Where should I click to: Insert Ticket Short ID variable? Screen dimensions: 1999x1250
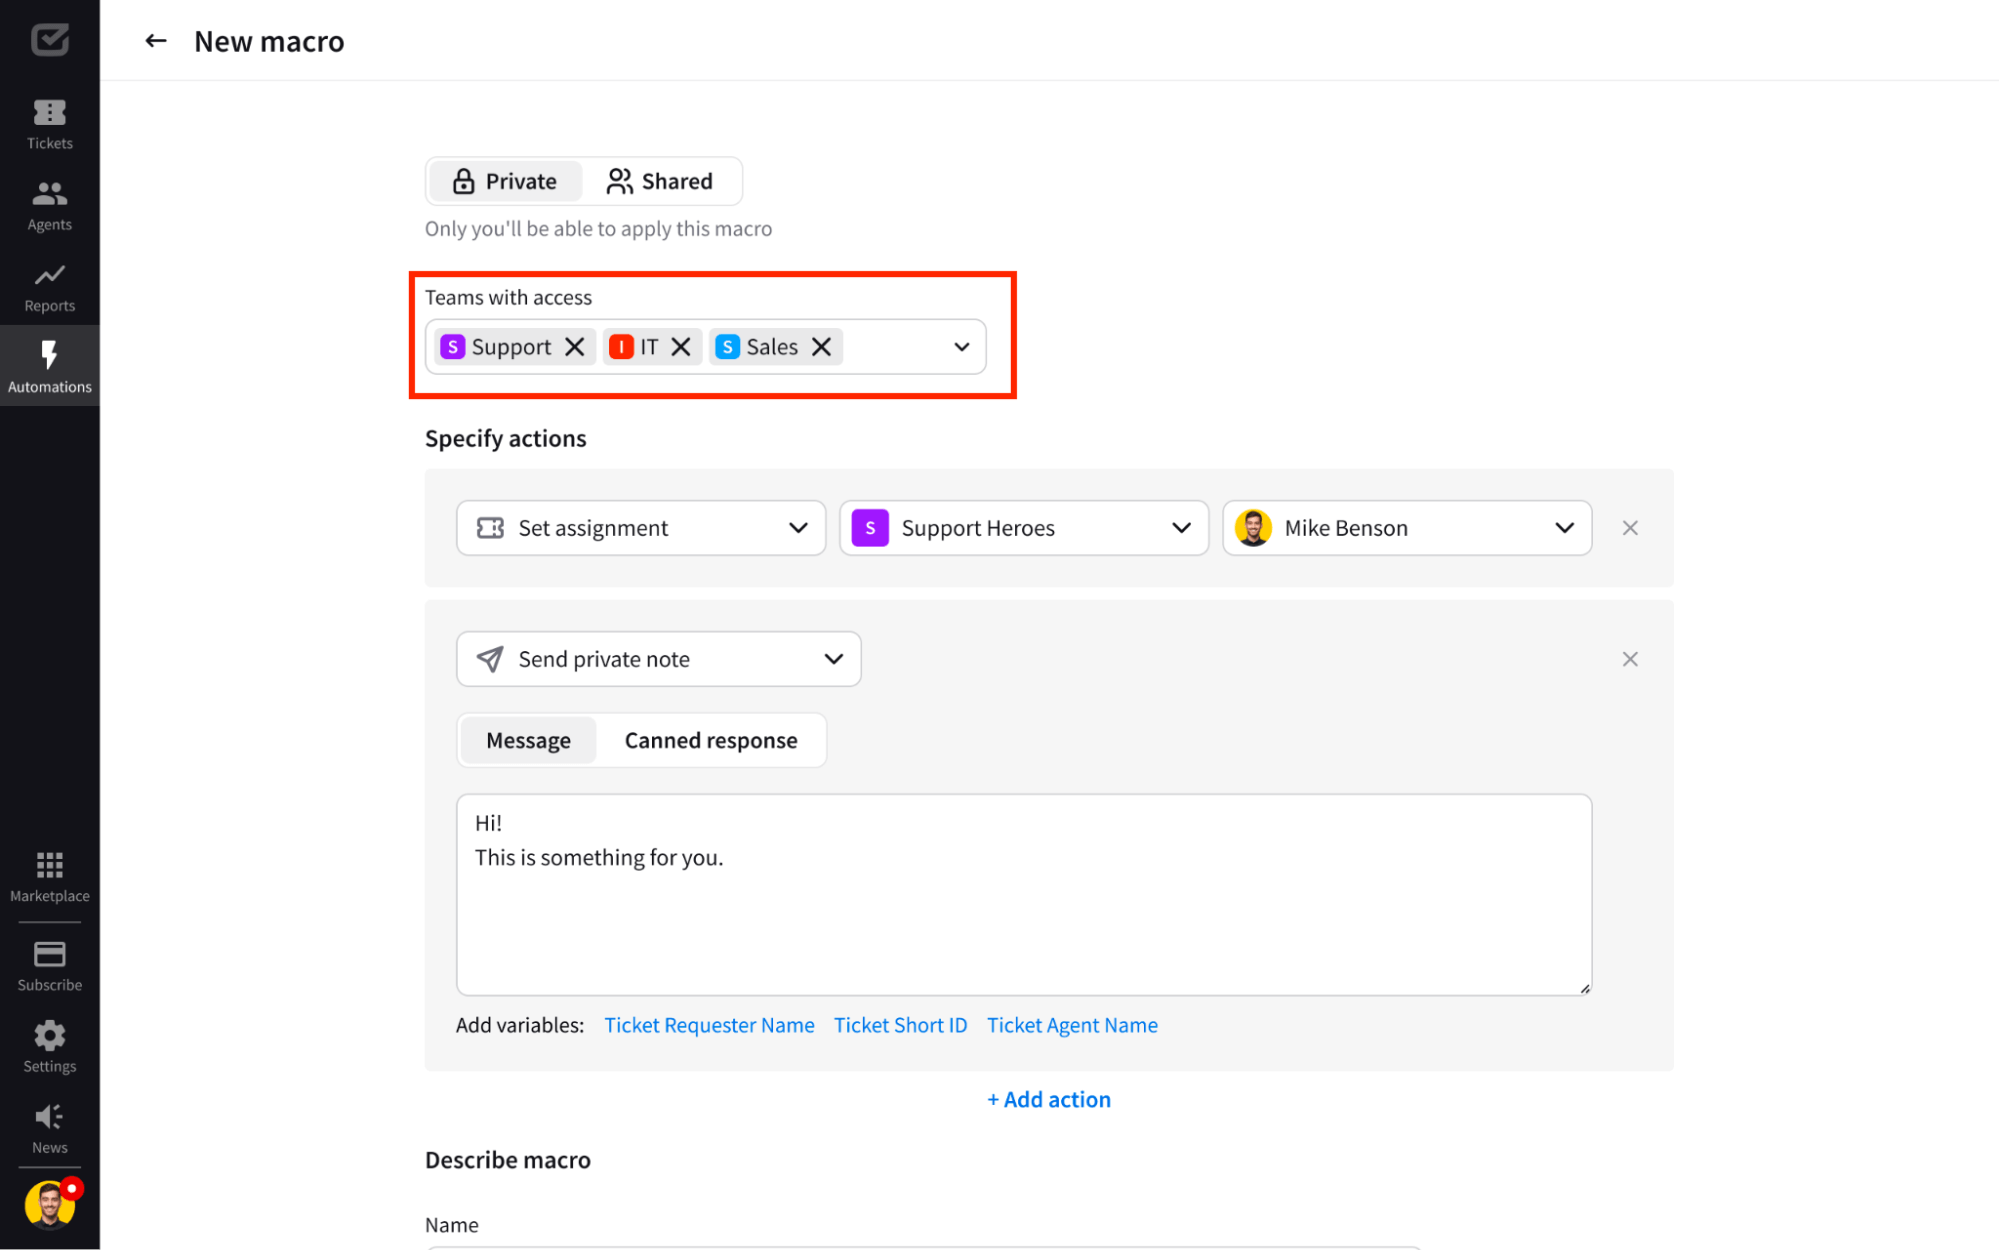[x=900, y=1025]
